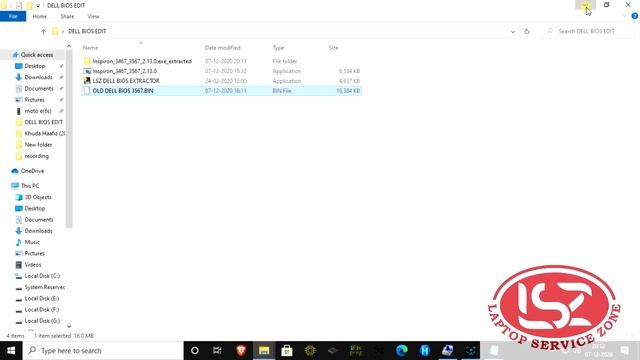The image size is (640, 360).
Task: Open System Reserved drive
Action: [44, 287]
